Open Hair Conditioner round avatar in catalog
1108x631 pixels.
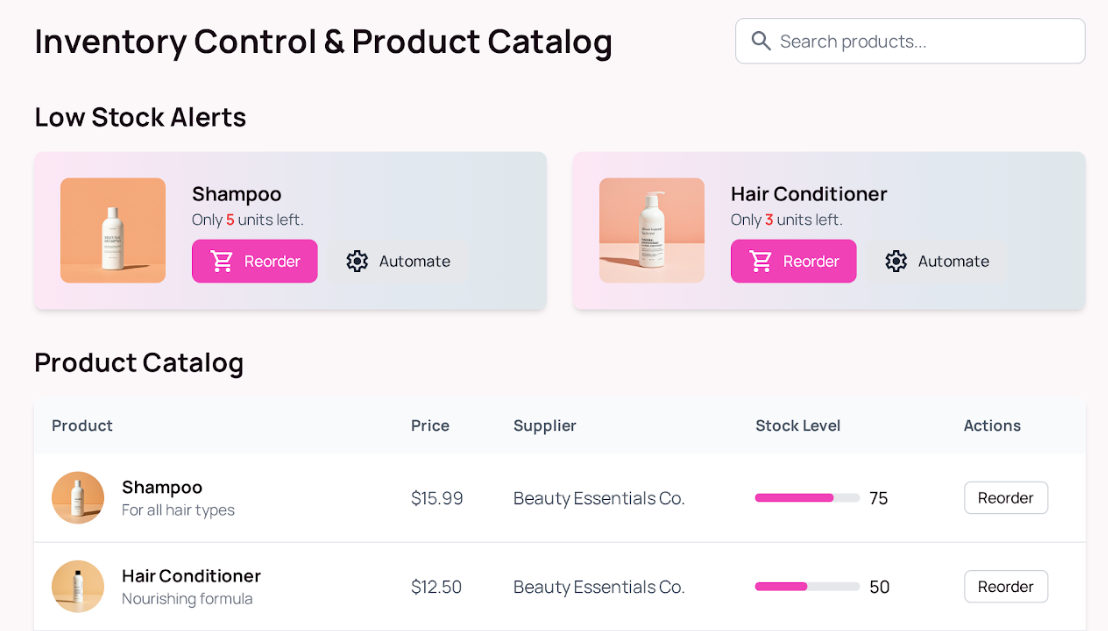(78, 586)
